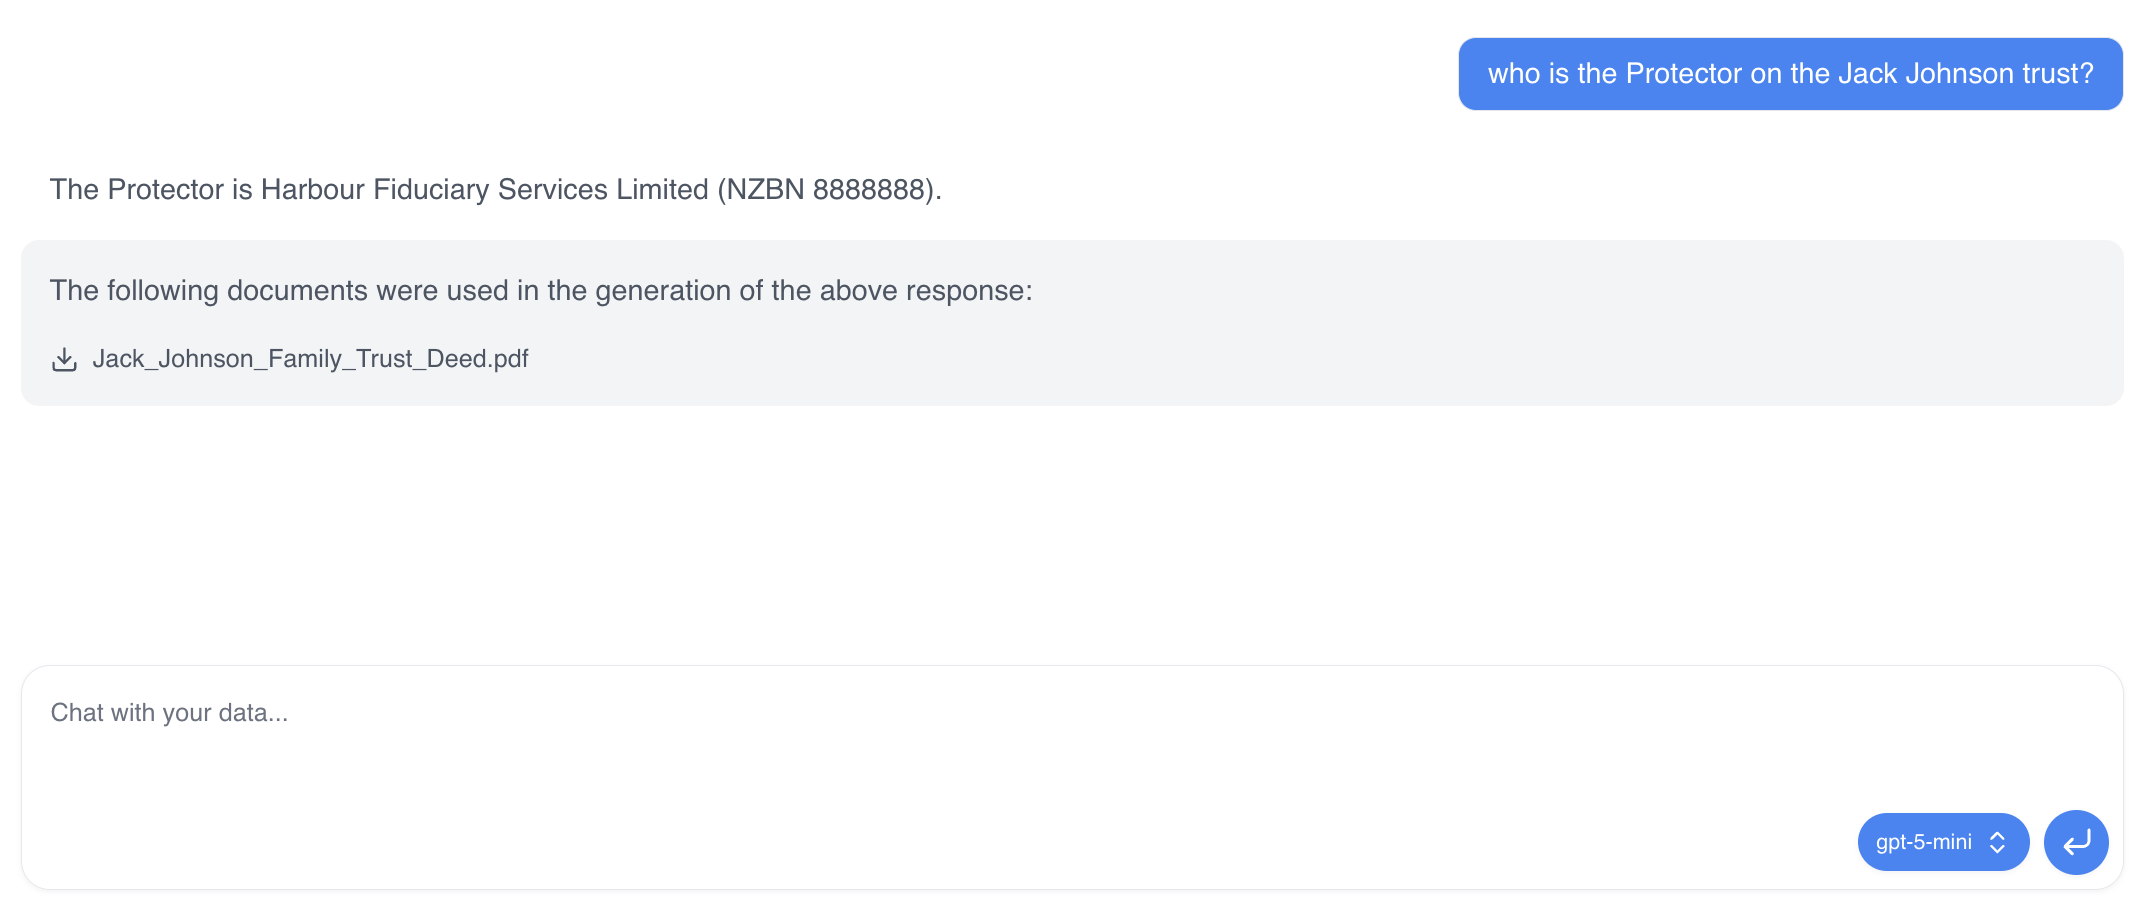The height and width of the screenshot is (900, 2150).
Task: Click the gpt-5-mini label
Action: [x=1924, y=842]
